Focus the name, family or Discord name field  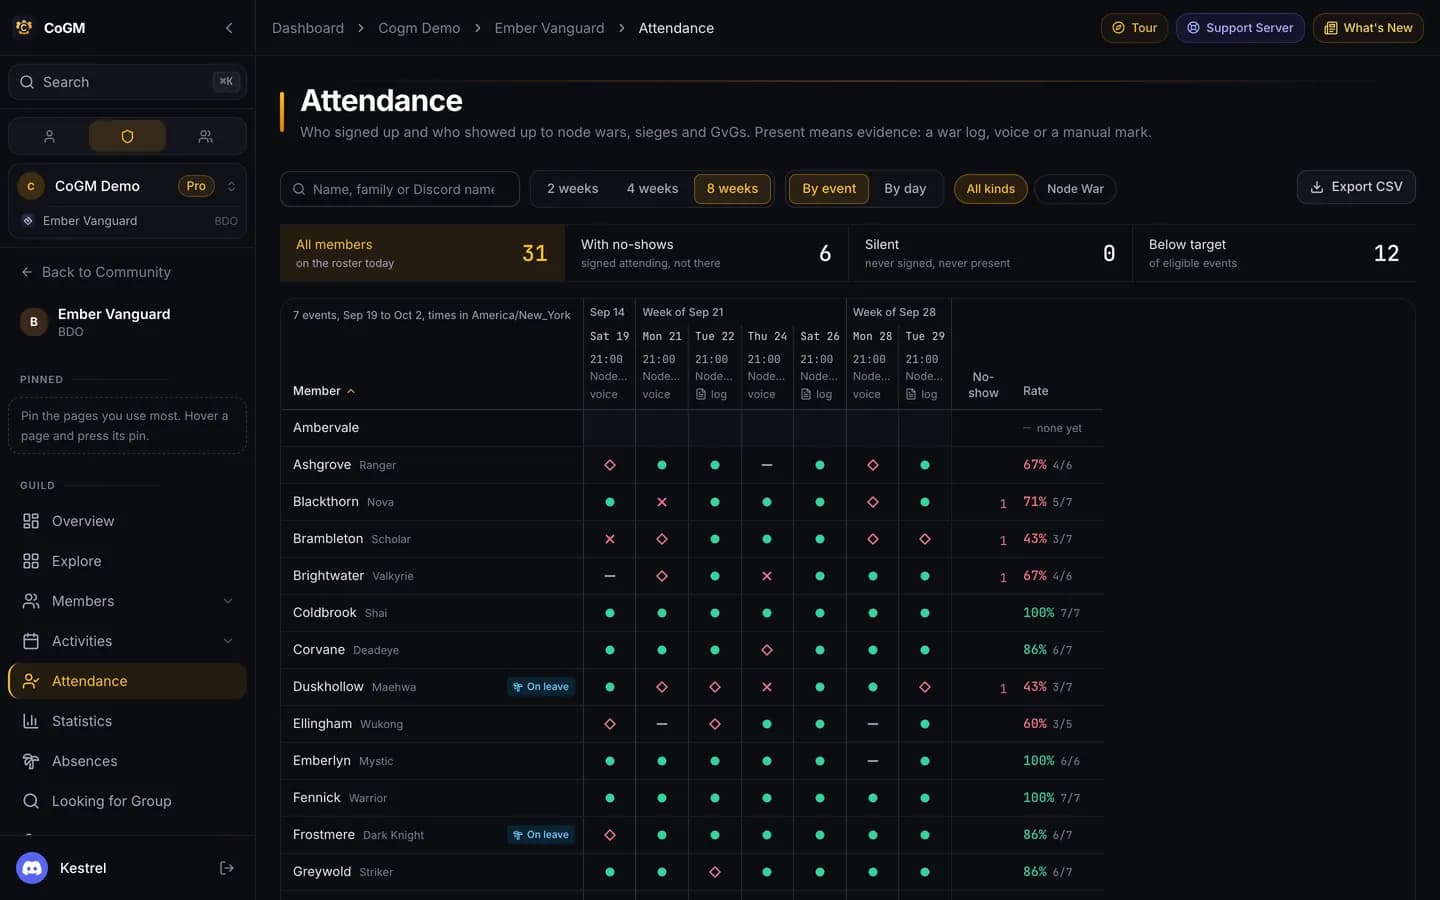(x=400, y=189)
